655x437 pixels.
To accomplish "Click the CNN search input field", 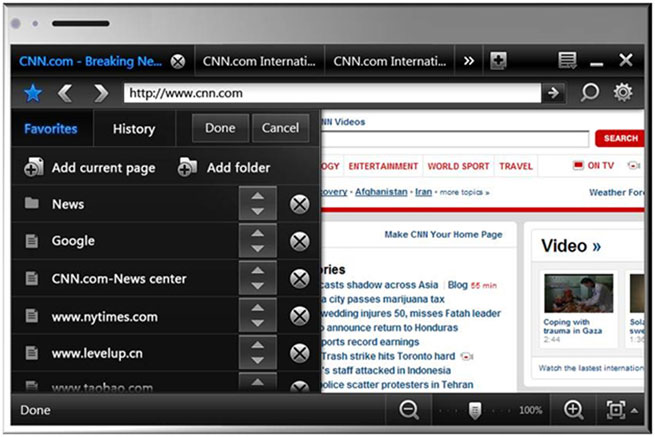I will [454, 139].
